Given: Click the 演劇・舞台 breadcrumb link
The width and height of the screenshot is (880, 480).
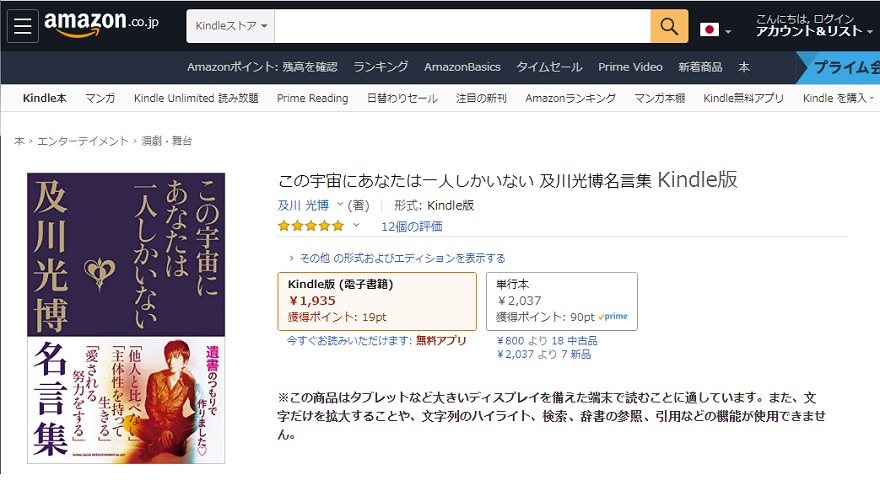Looking at the screenshot, I should 166,141.
